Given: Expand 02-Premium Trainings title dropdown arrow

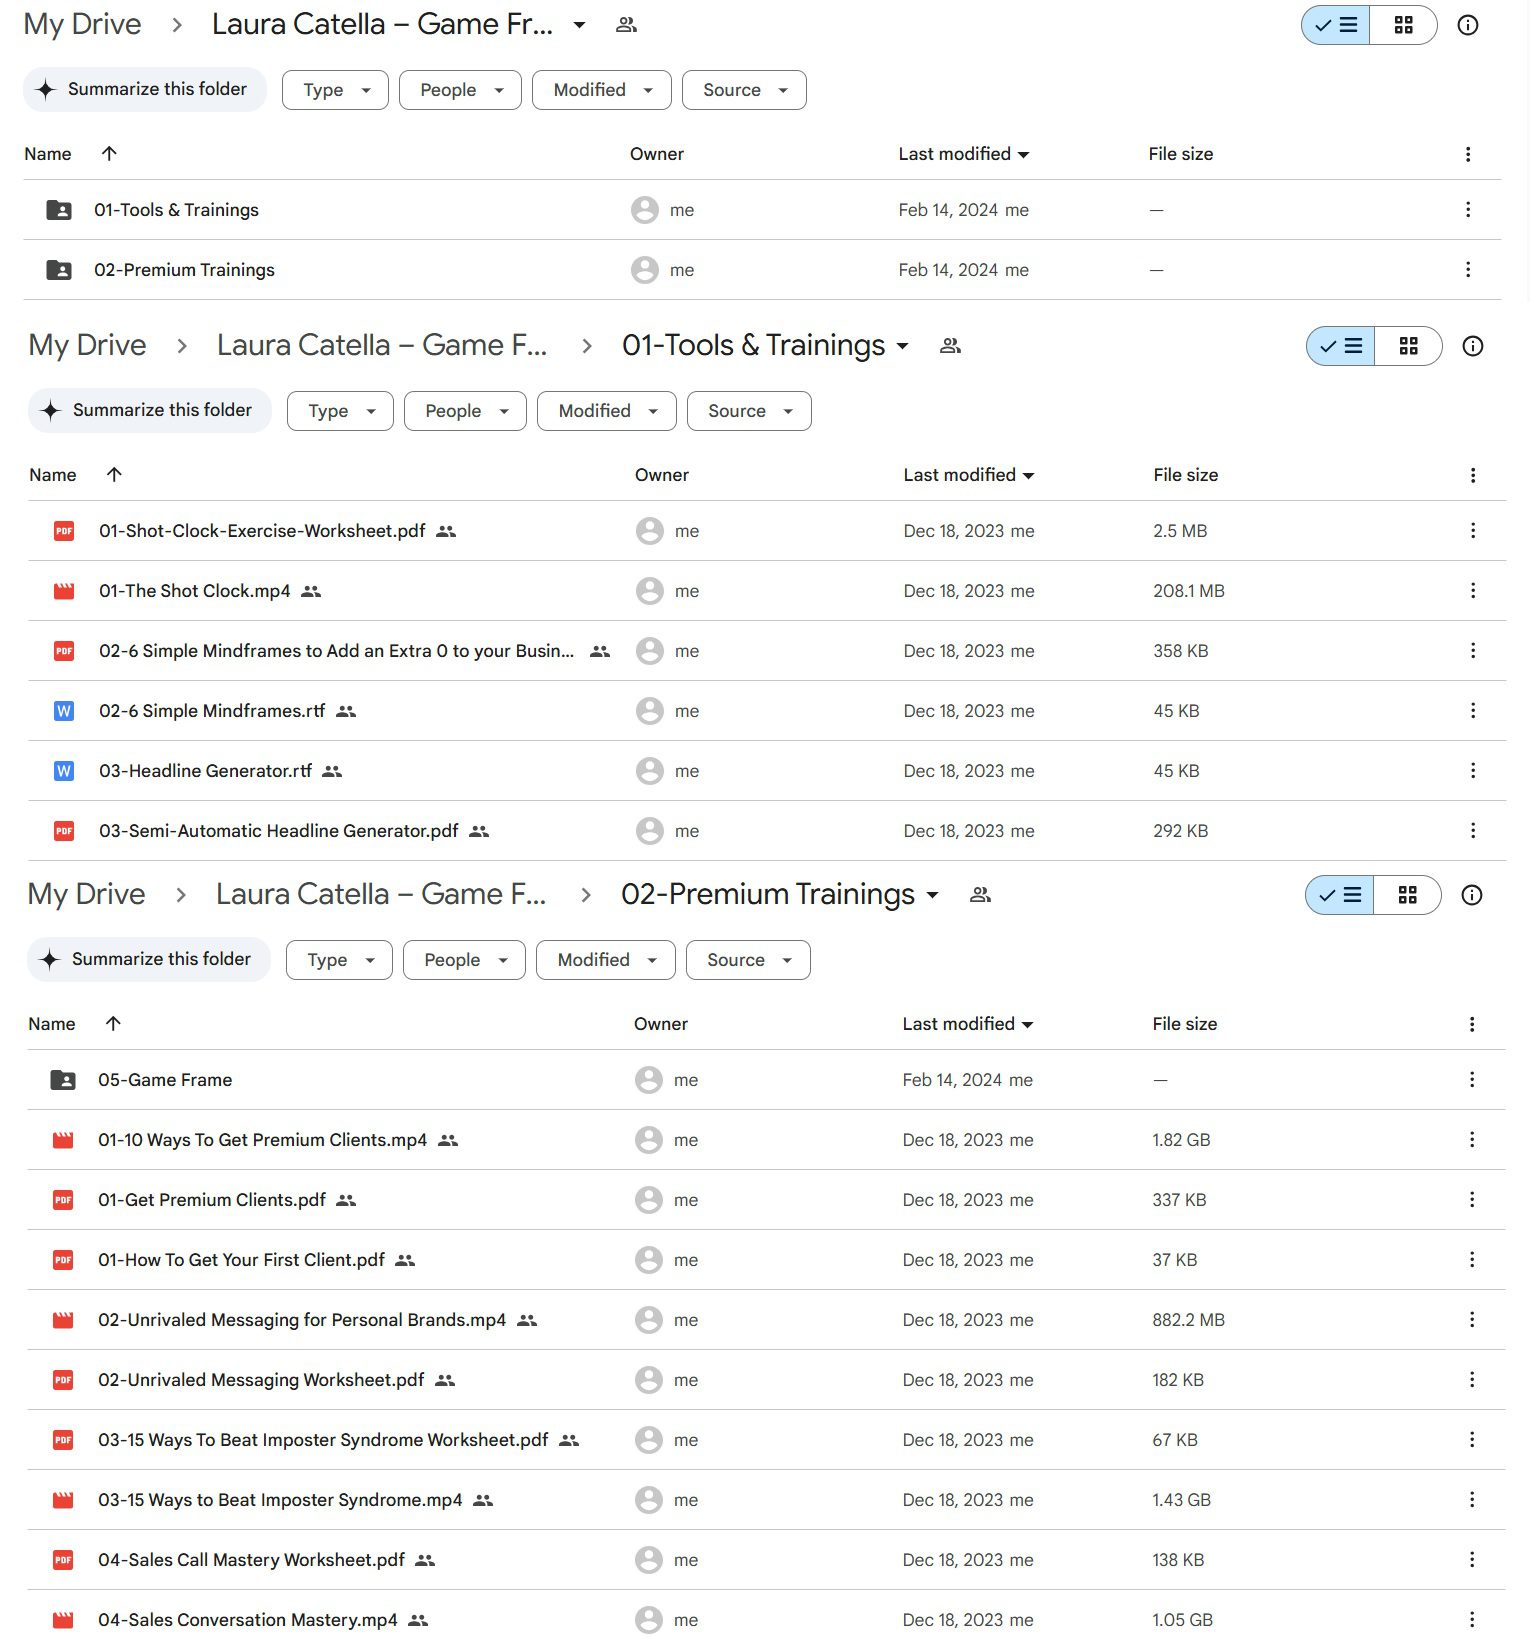Looking at the screenshot, I should [932, 895].
